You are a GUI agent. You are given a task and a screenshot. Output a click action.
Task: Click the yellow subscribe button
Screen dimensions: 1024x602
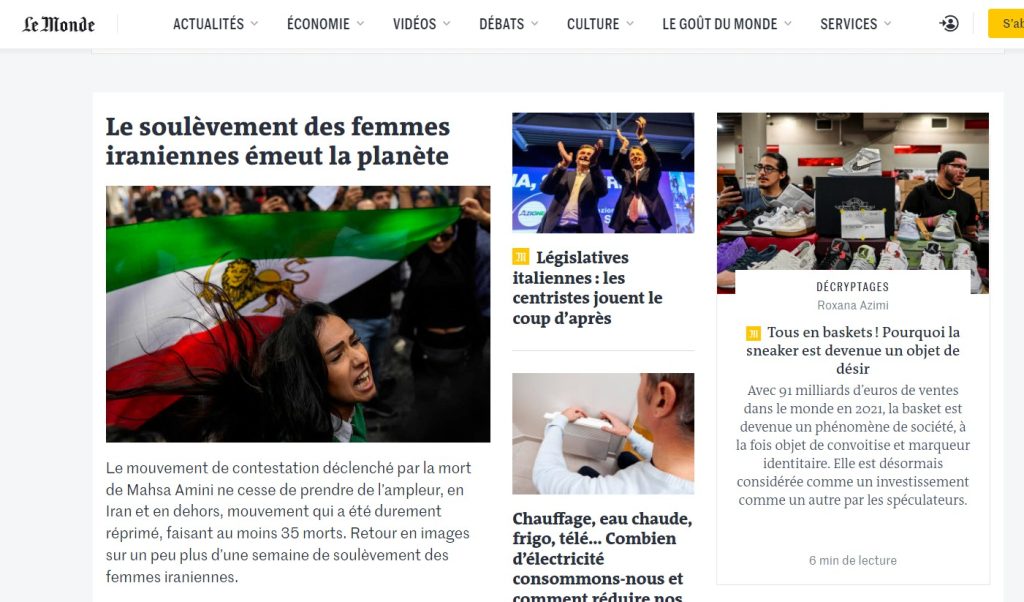click(1006, 24)
